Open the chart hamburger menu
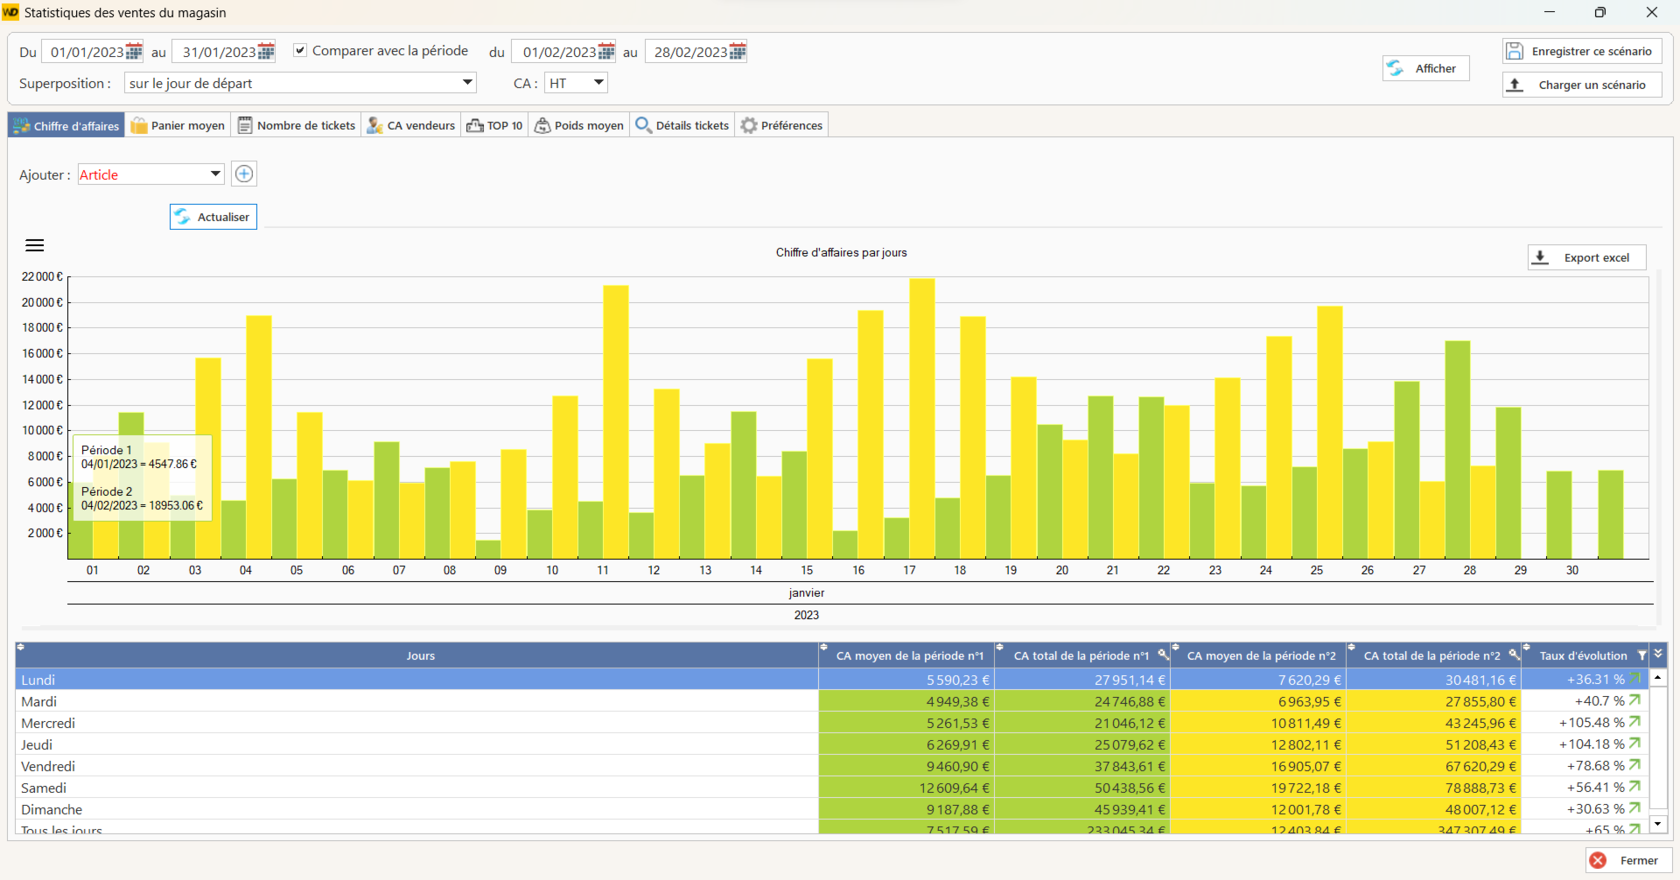Screen dimensions: 1680x880 (x=35, y=245)
